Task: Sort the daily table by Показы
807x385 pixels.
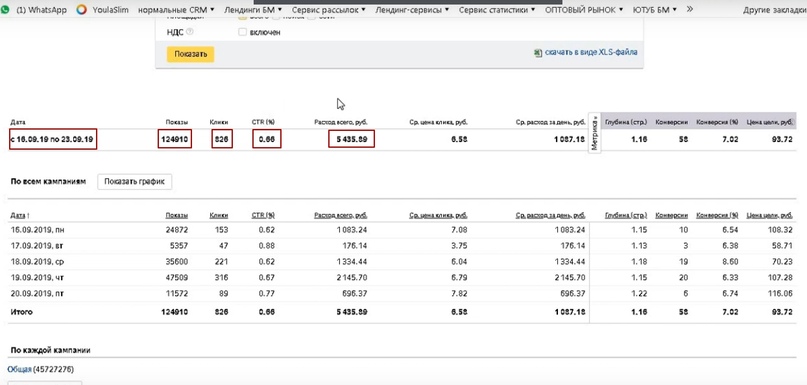Action: tap(177, 216)
